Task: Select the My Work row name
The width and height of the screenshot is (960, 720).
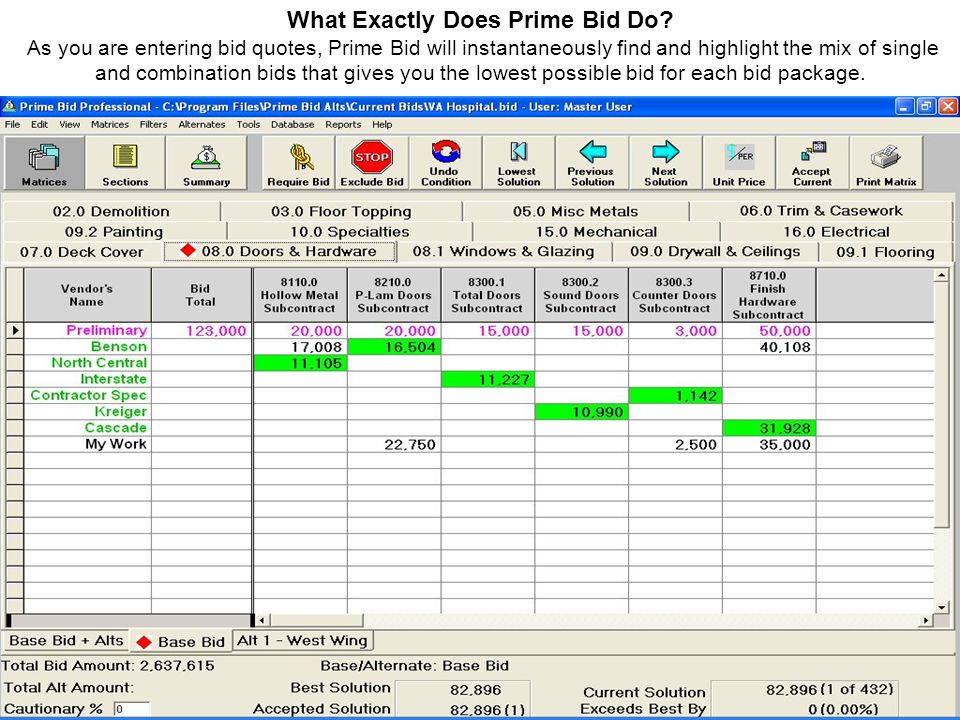Action: 116,444
